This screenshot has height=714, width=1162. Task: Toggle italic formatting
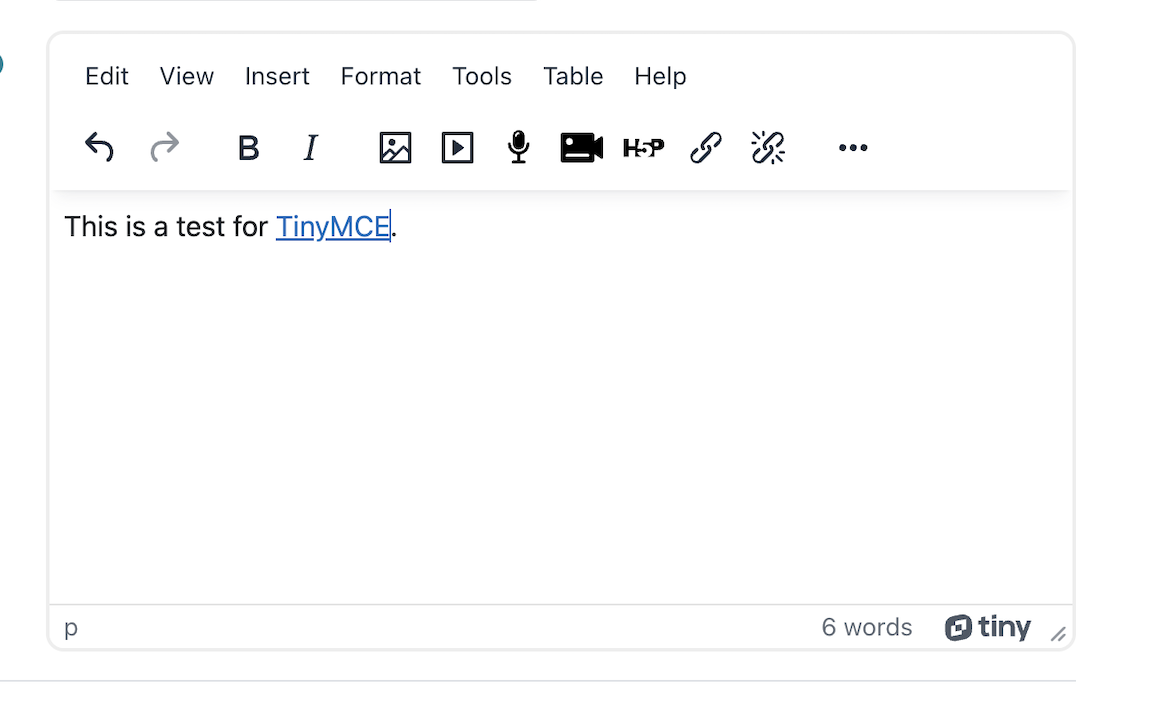click(311, 147)
